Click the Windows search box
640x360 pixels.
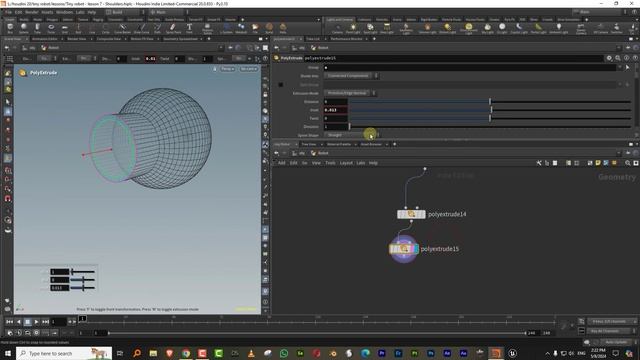coord(64,353)
